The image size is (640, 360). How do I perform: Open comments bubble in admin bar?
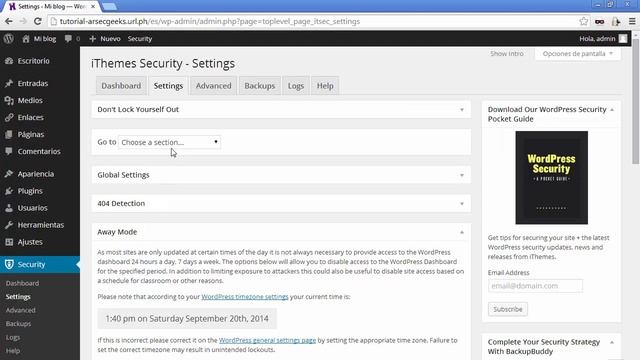point(68,39)
